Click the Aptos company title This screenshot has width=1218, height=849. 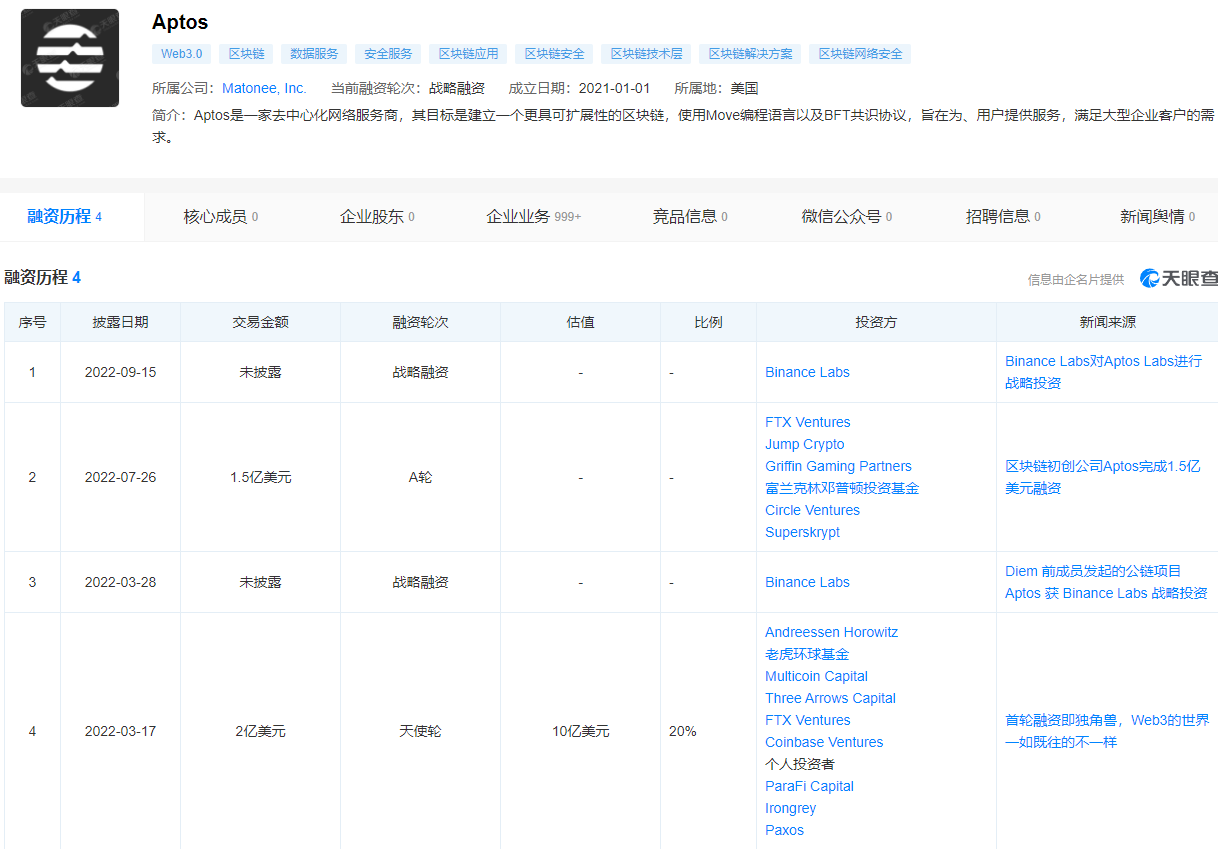pos(180,22)
